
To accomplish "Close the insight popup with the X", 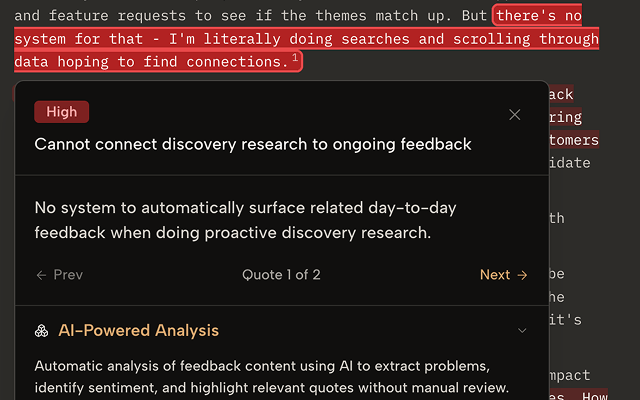I will pyautogui.click(x=514, y=115).
